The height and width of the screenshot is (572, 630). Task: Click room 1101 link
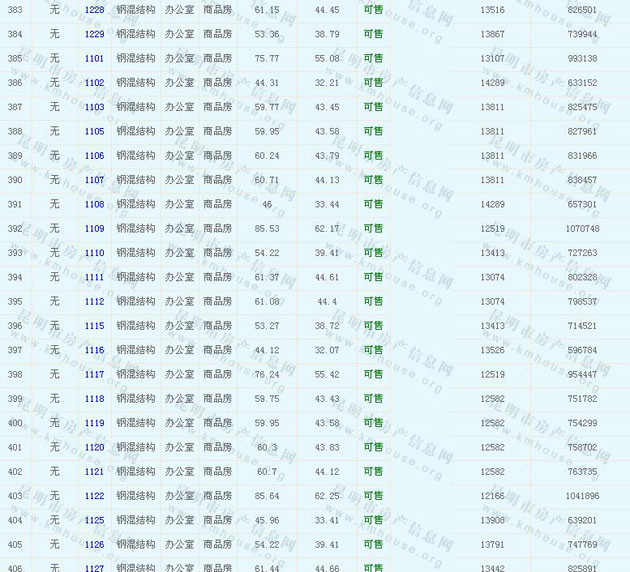click(94, 59)
